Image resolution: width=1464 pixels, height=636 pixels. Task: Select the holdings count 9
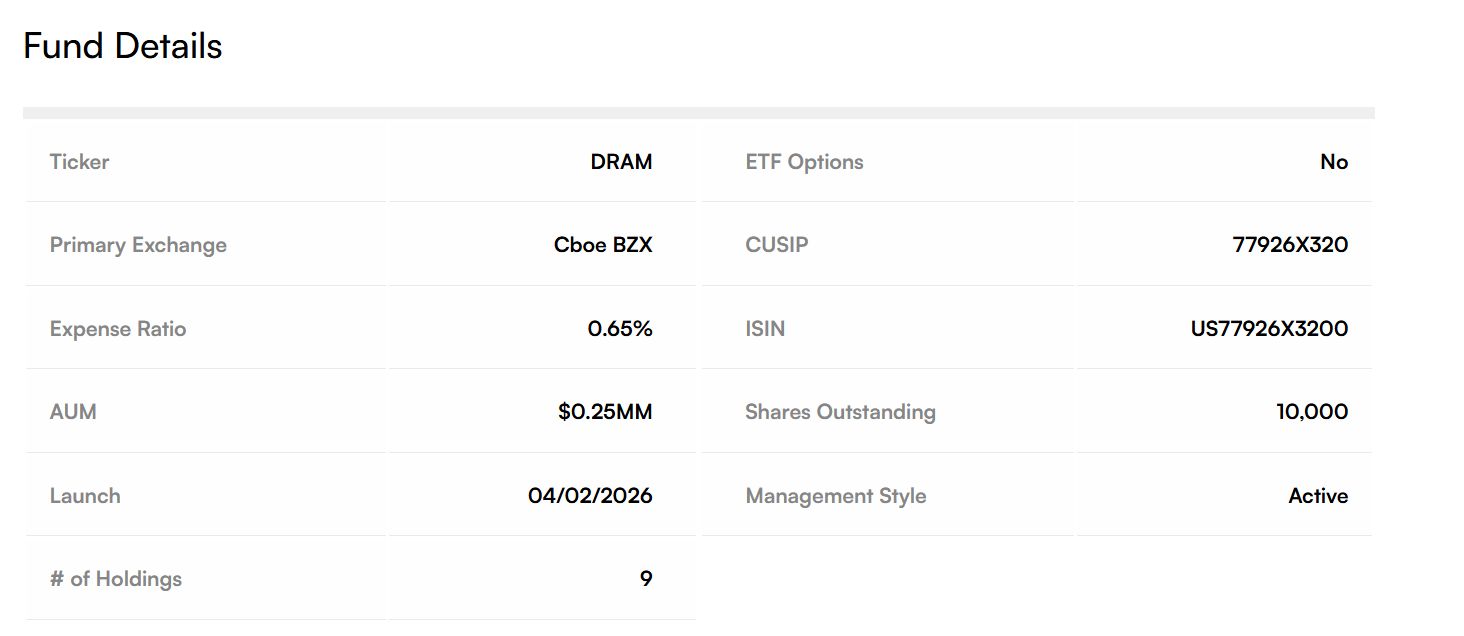click(646, 579)
